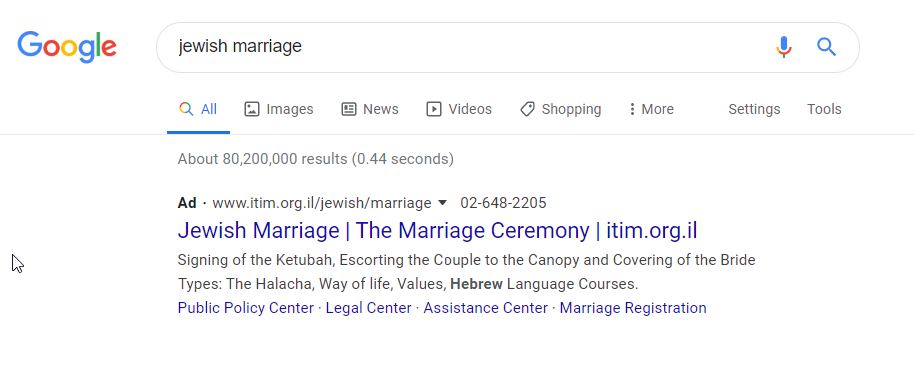This screenshot has height=378, width=914.
Task: Open the Settings menu
Action: 754,109
